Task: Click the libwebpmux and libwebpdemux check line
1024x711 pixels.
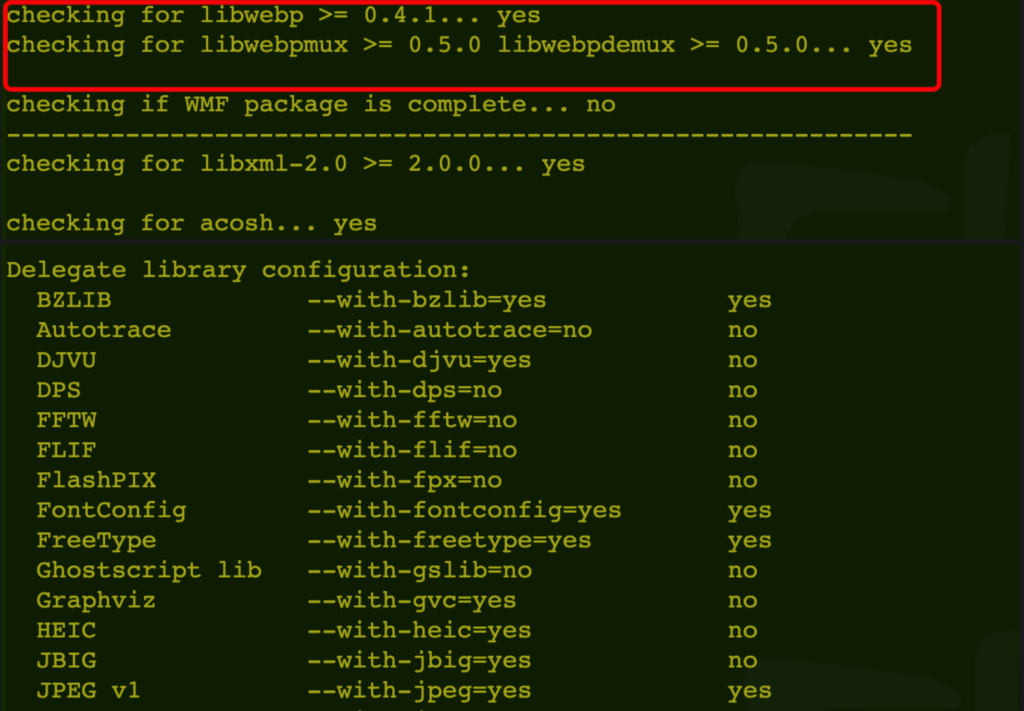Action: pyautogui.click(x=459, y=45)
